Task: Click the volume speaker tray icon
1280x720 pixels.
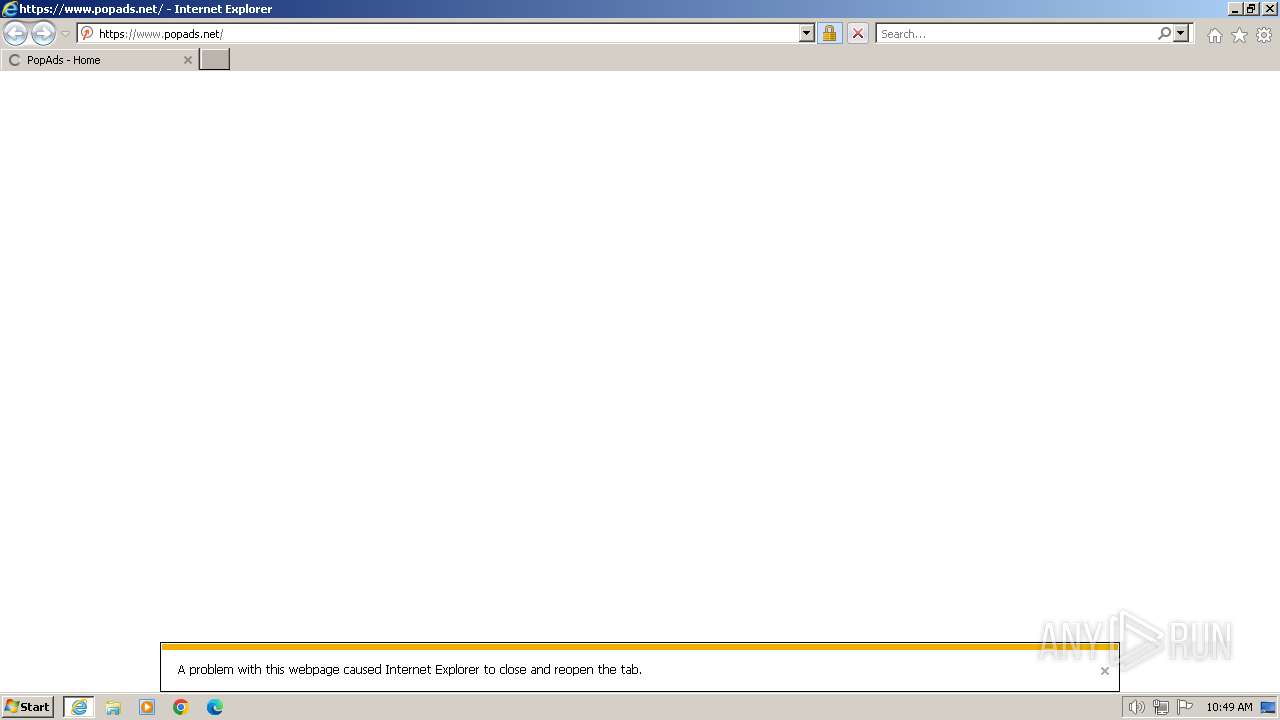Action: 1136,707
